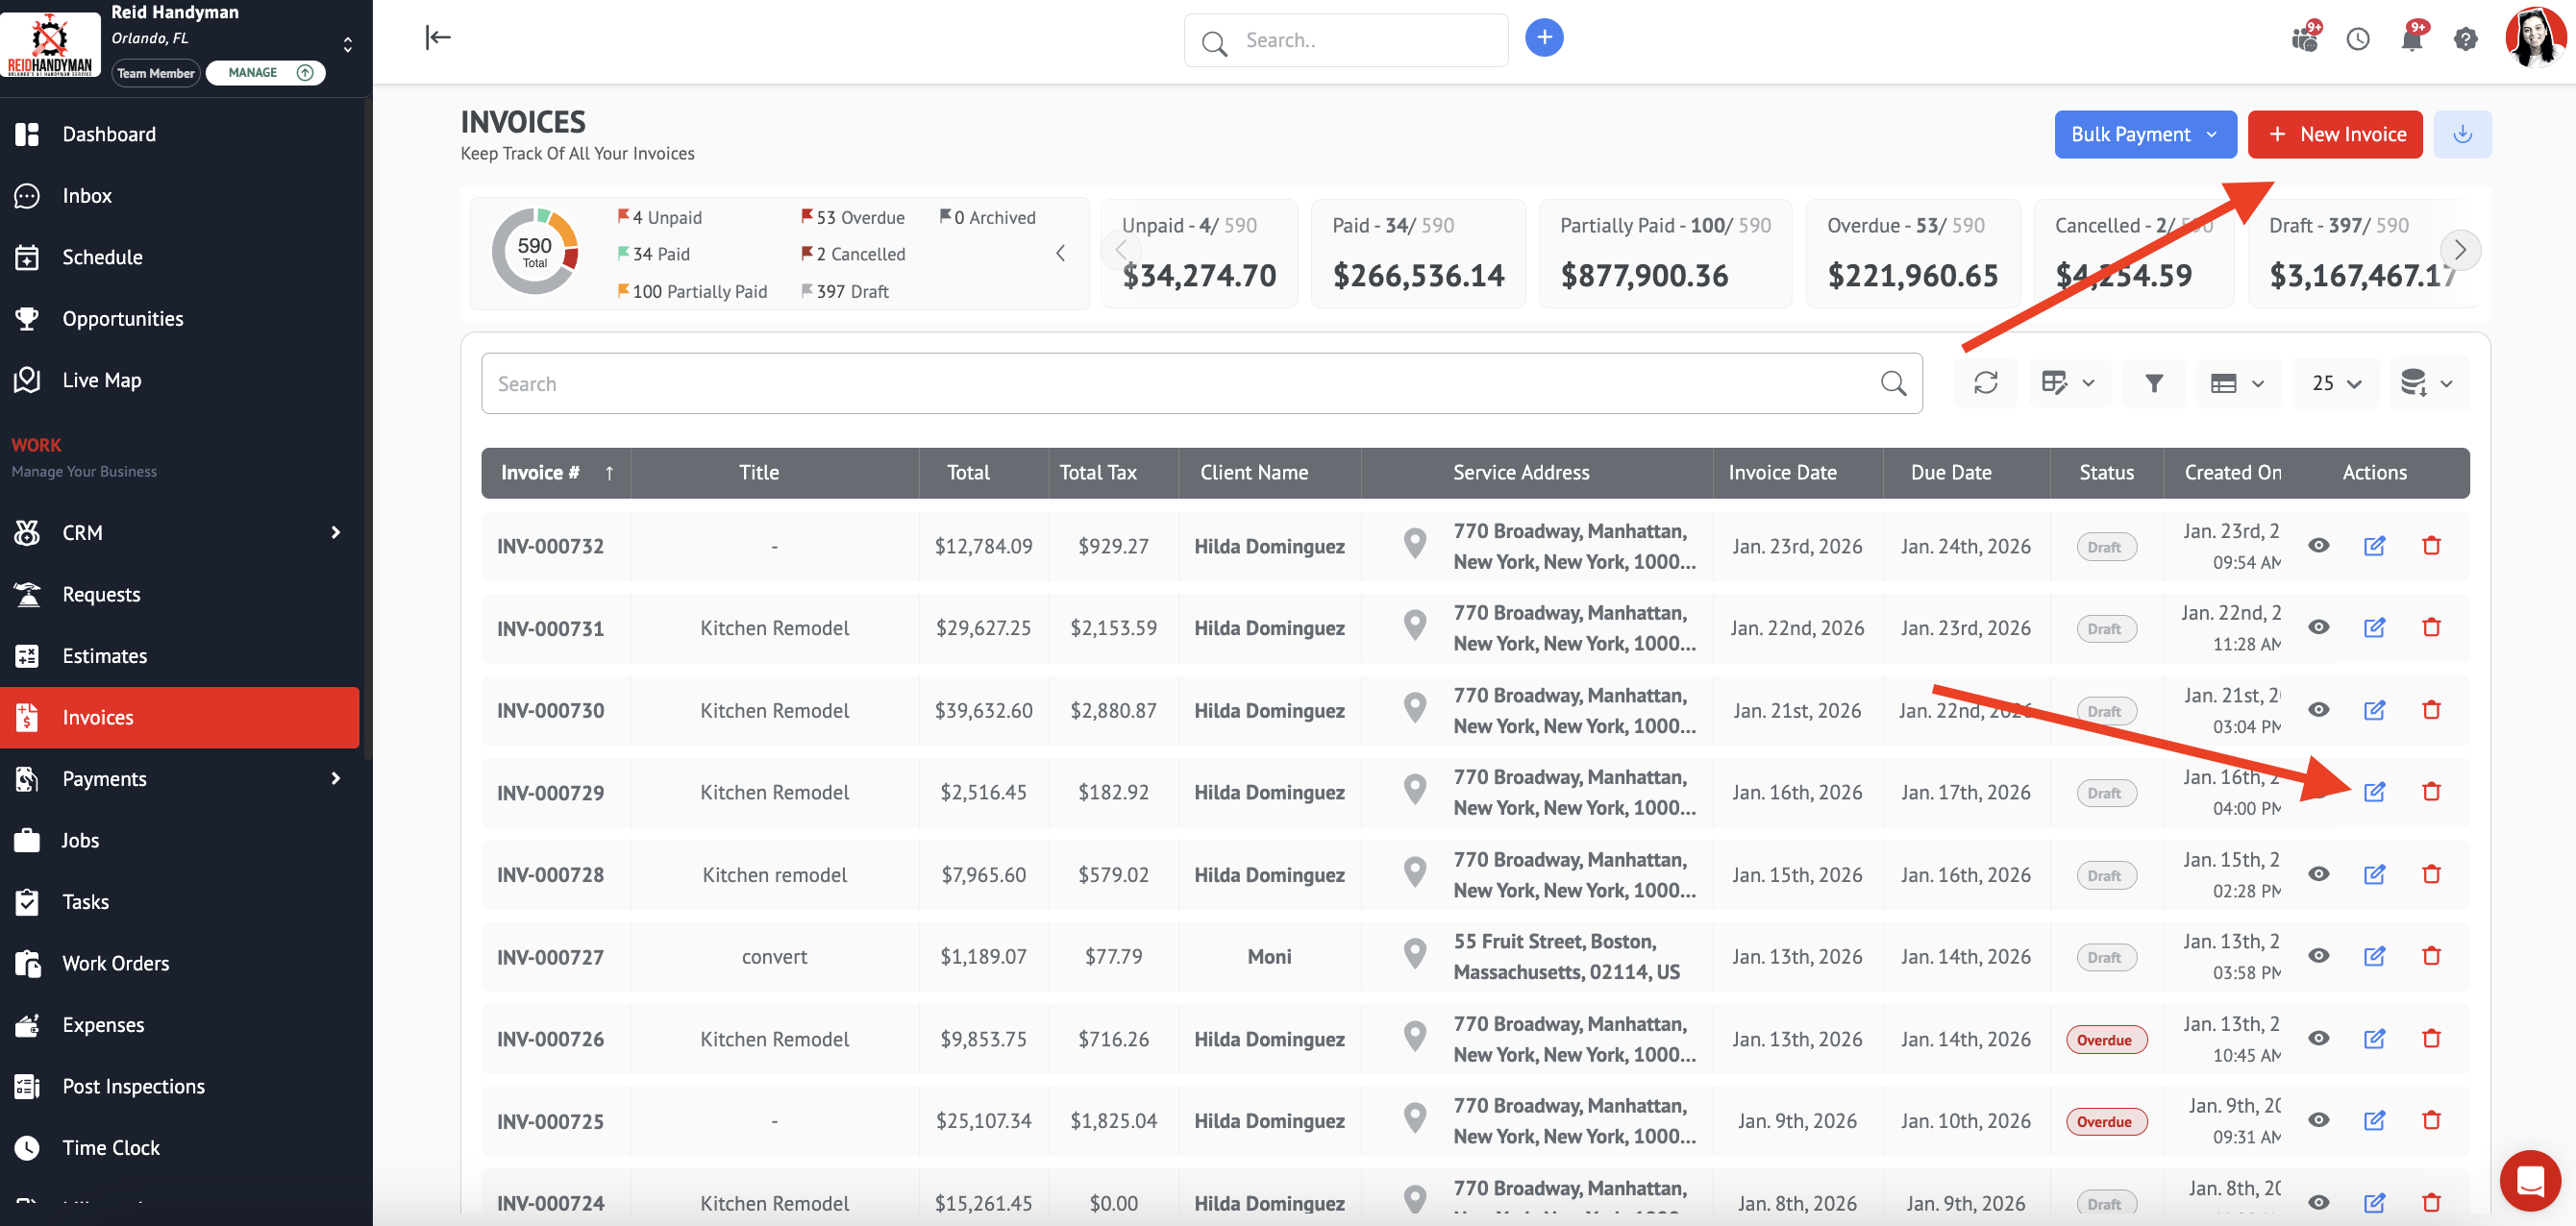Click the MANAGE button under company name
This screenshot has width=2576, height=1226.
pos(265,73)
